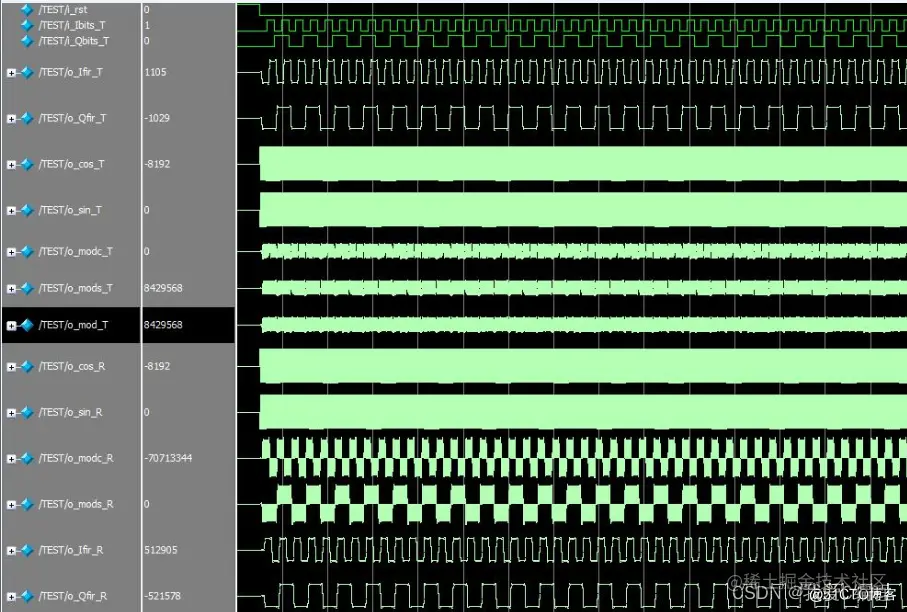Select the /TEST/i_Qbits_T signal name
907x612 pixels.
click(73, 41)
